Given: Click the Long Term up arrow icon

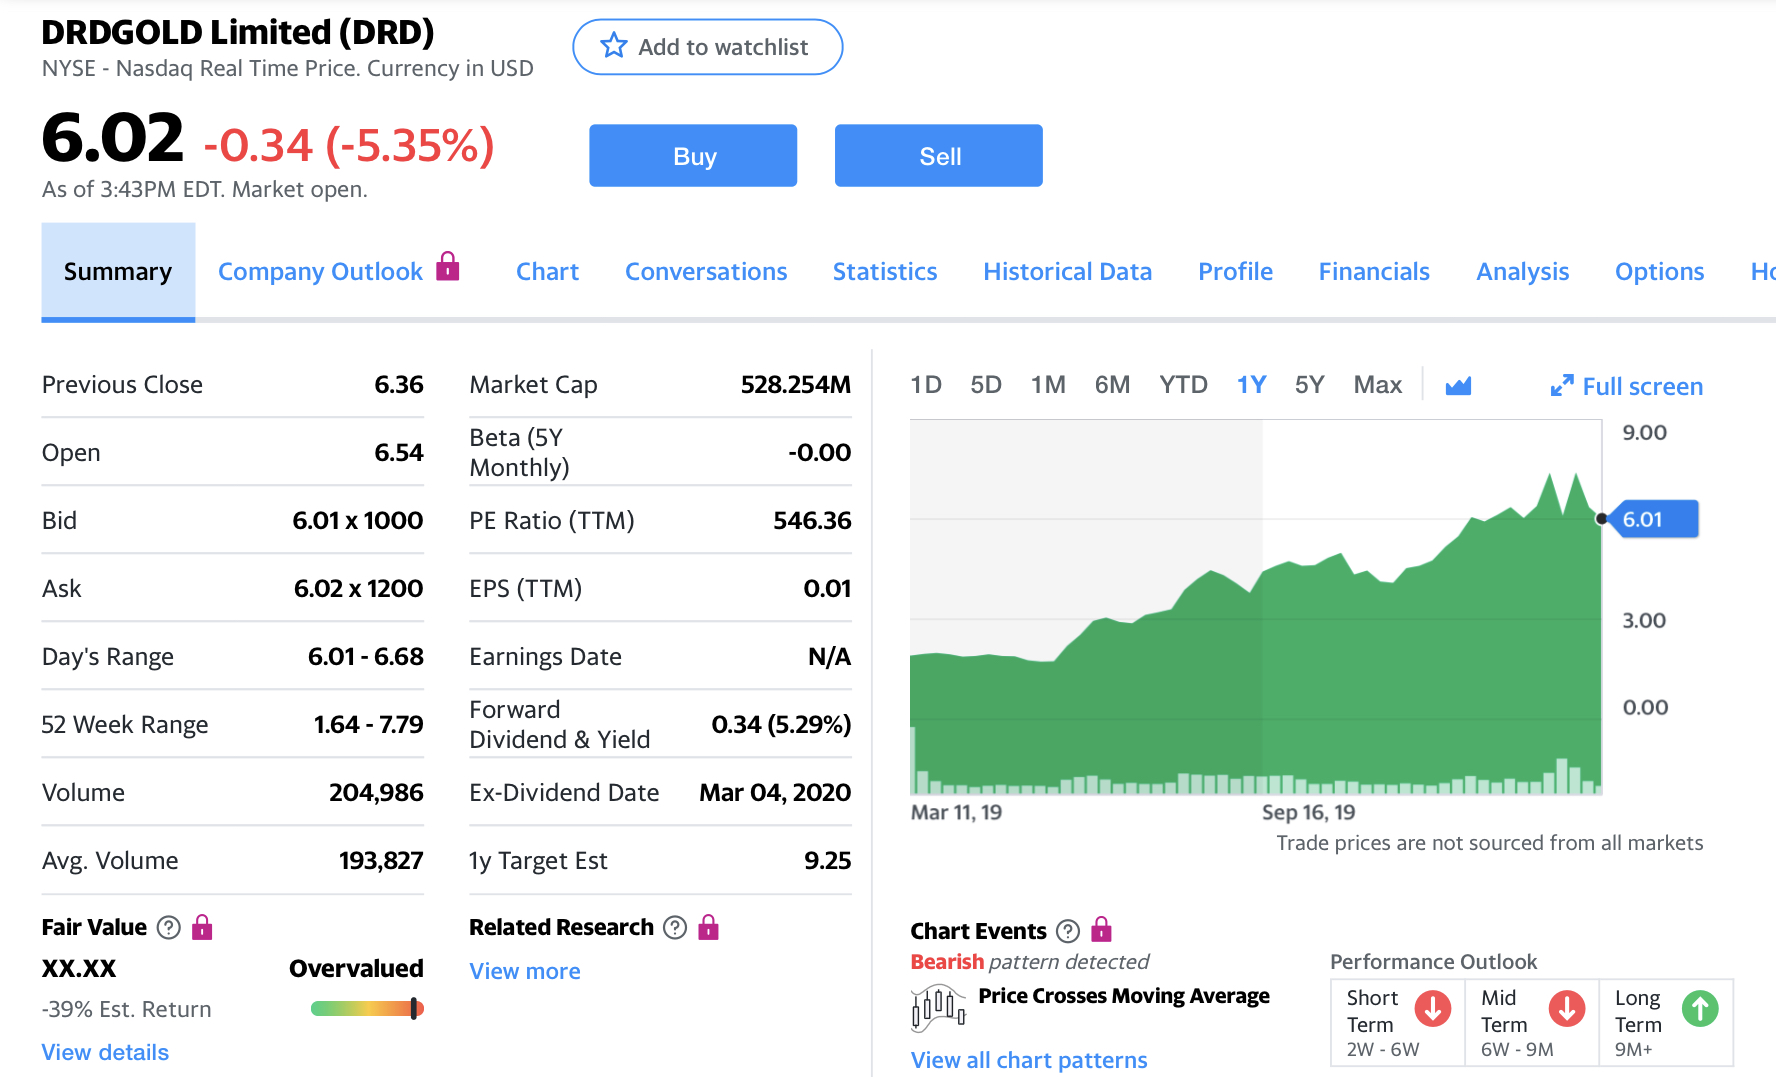Looking at the screenshot, I should [x=1699, y=1009].
